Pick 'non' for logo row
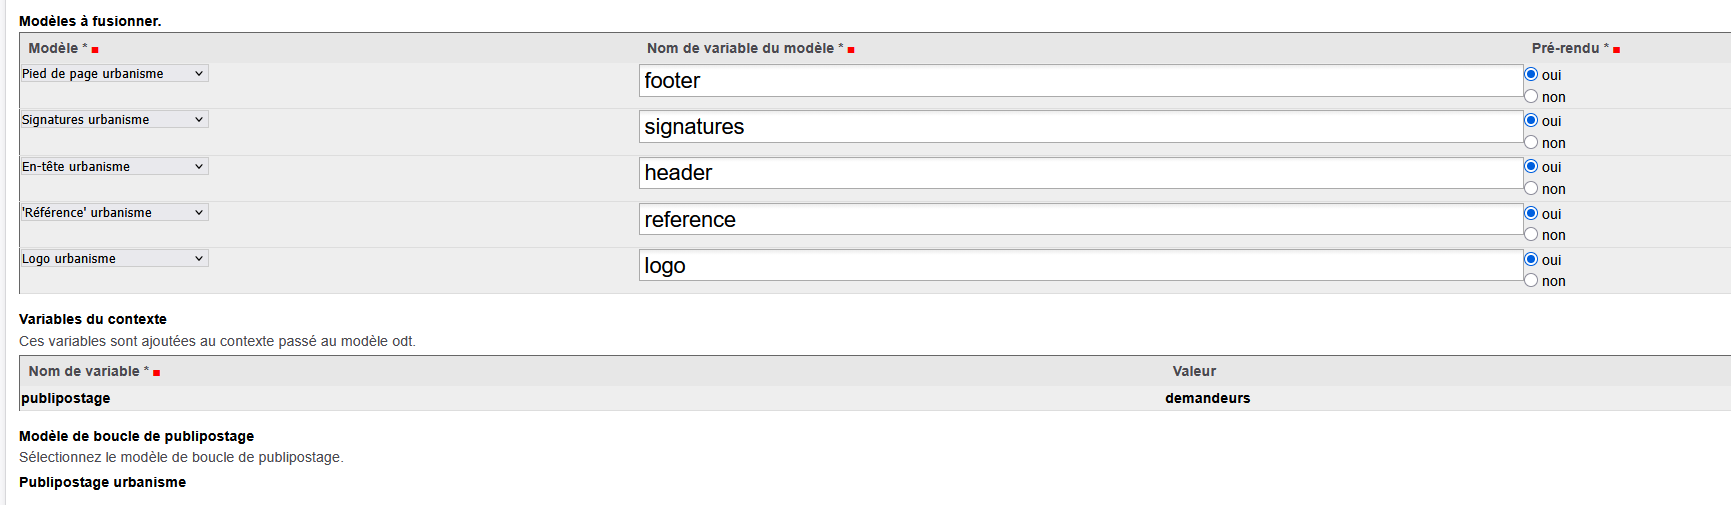 1531,280
